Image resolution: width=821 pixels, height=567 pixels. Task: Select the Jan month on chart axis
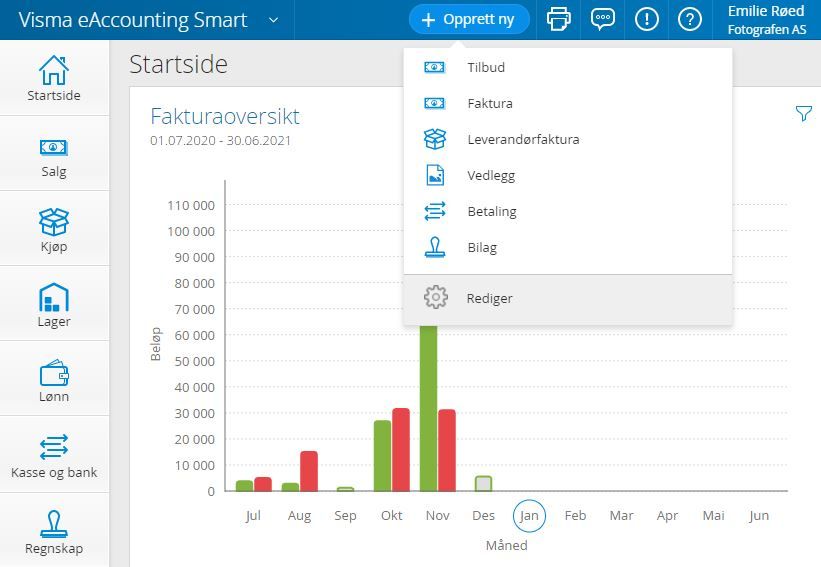click(x=529, y=516)
